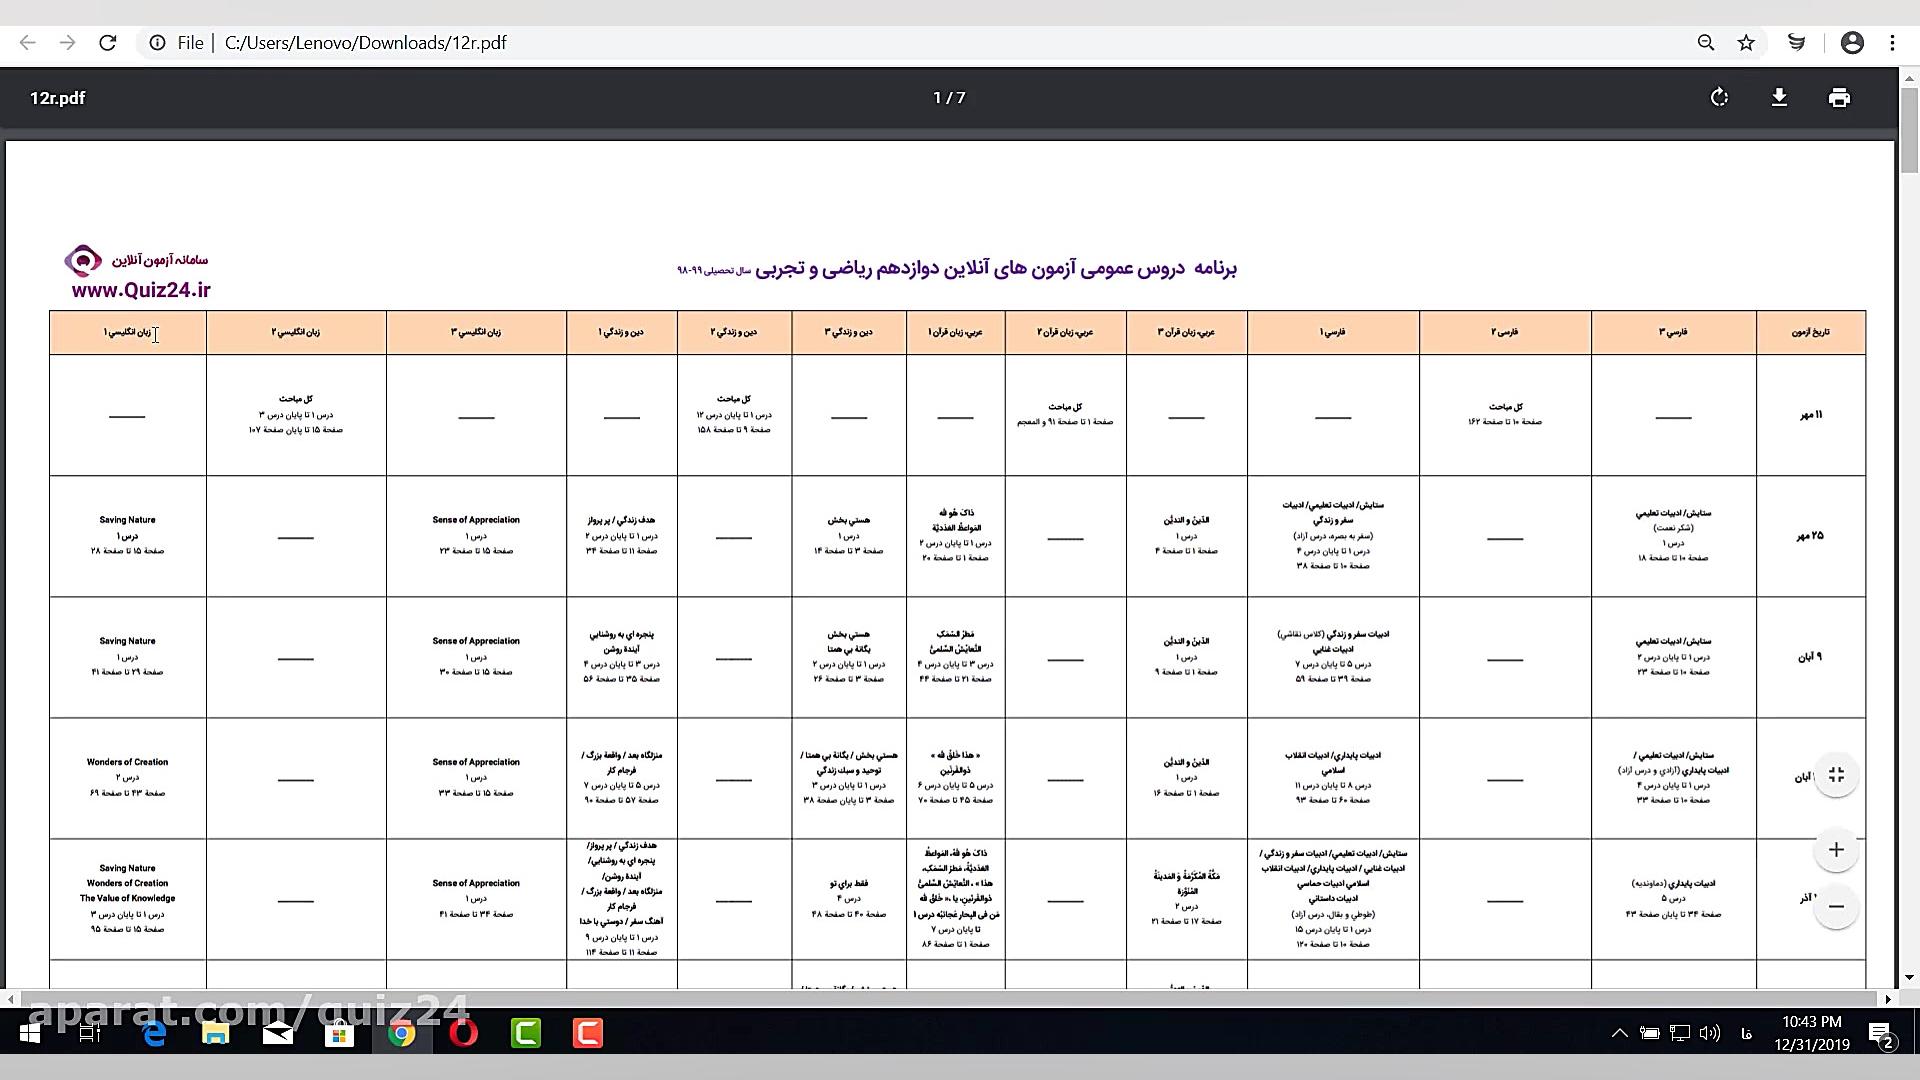Screen dimensions: 1920x1080
Task: Open the browser zoom search tool
Action: click(x=1705, y=42)
